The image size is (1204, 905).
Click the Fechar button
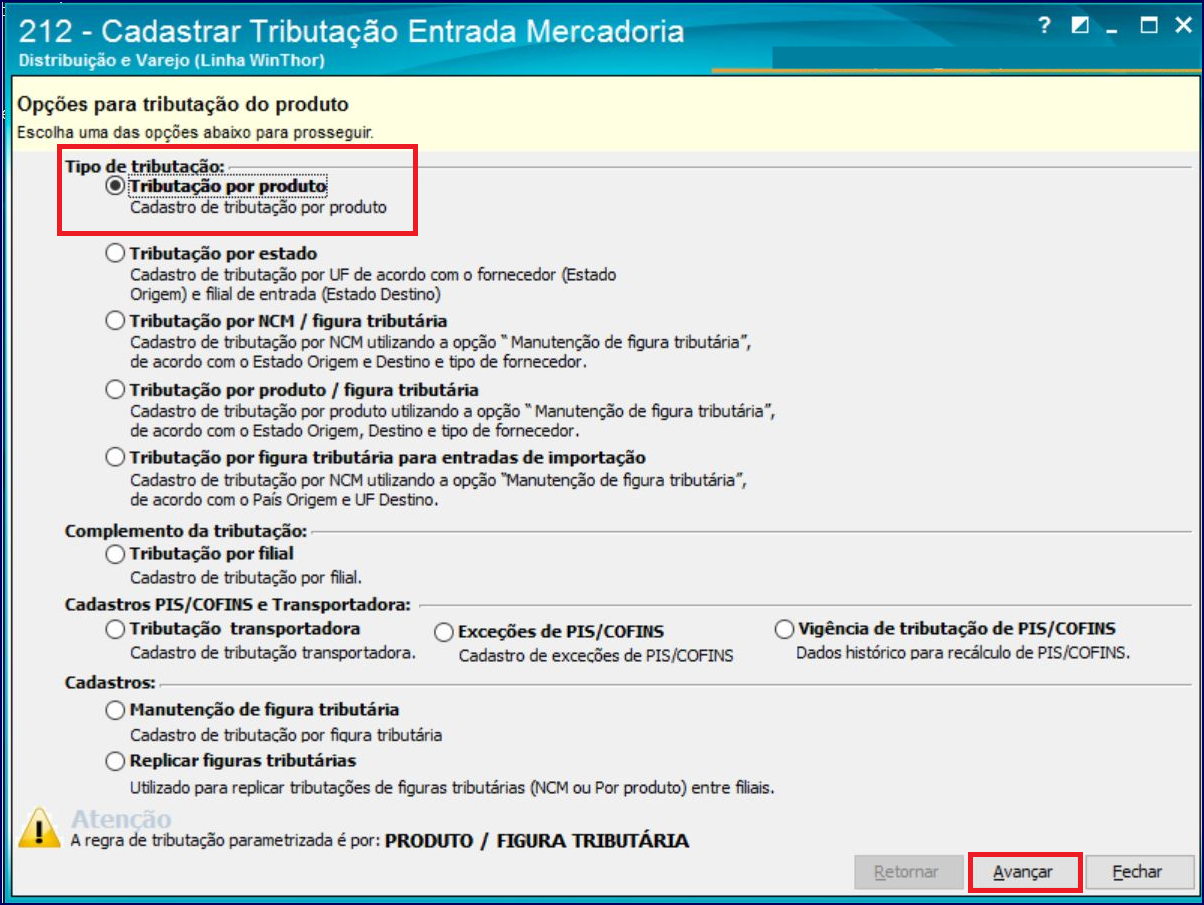pos(1139,872)
